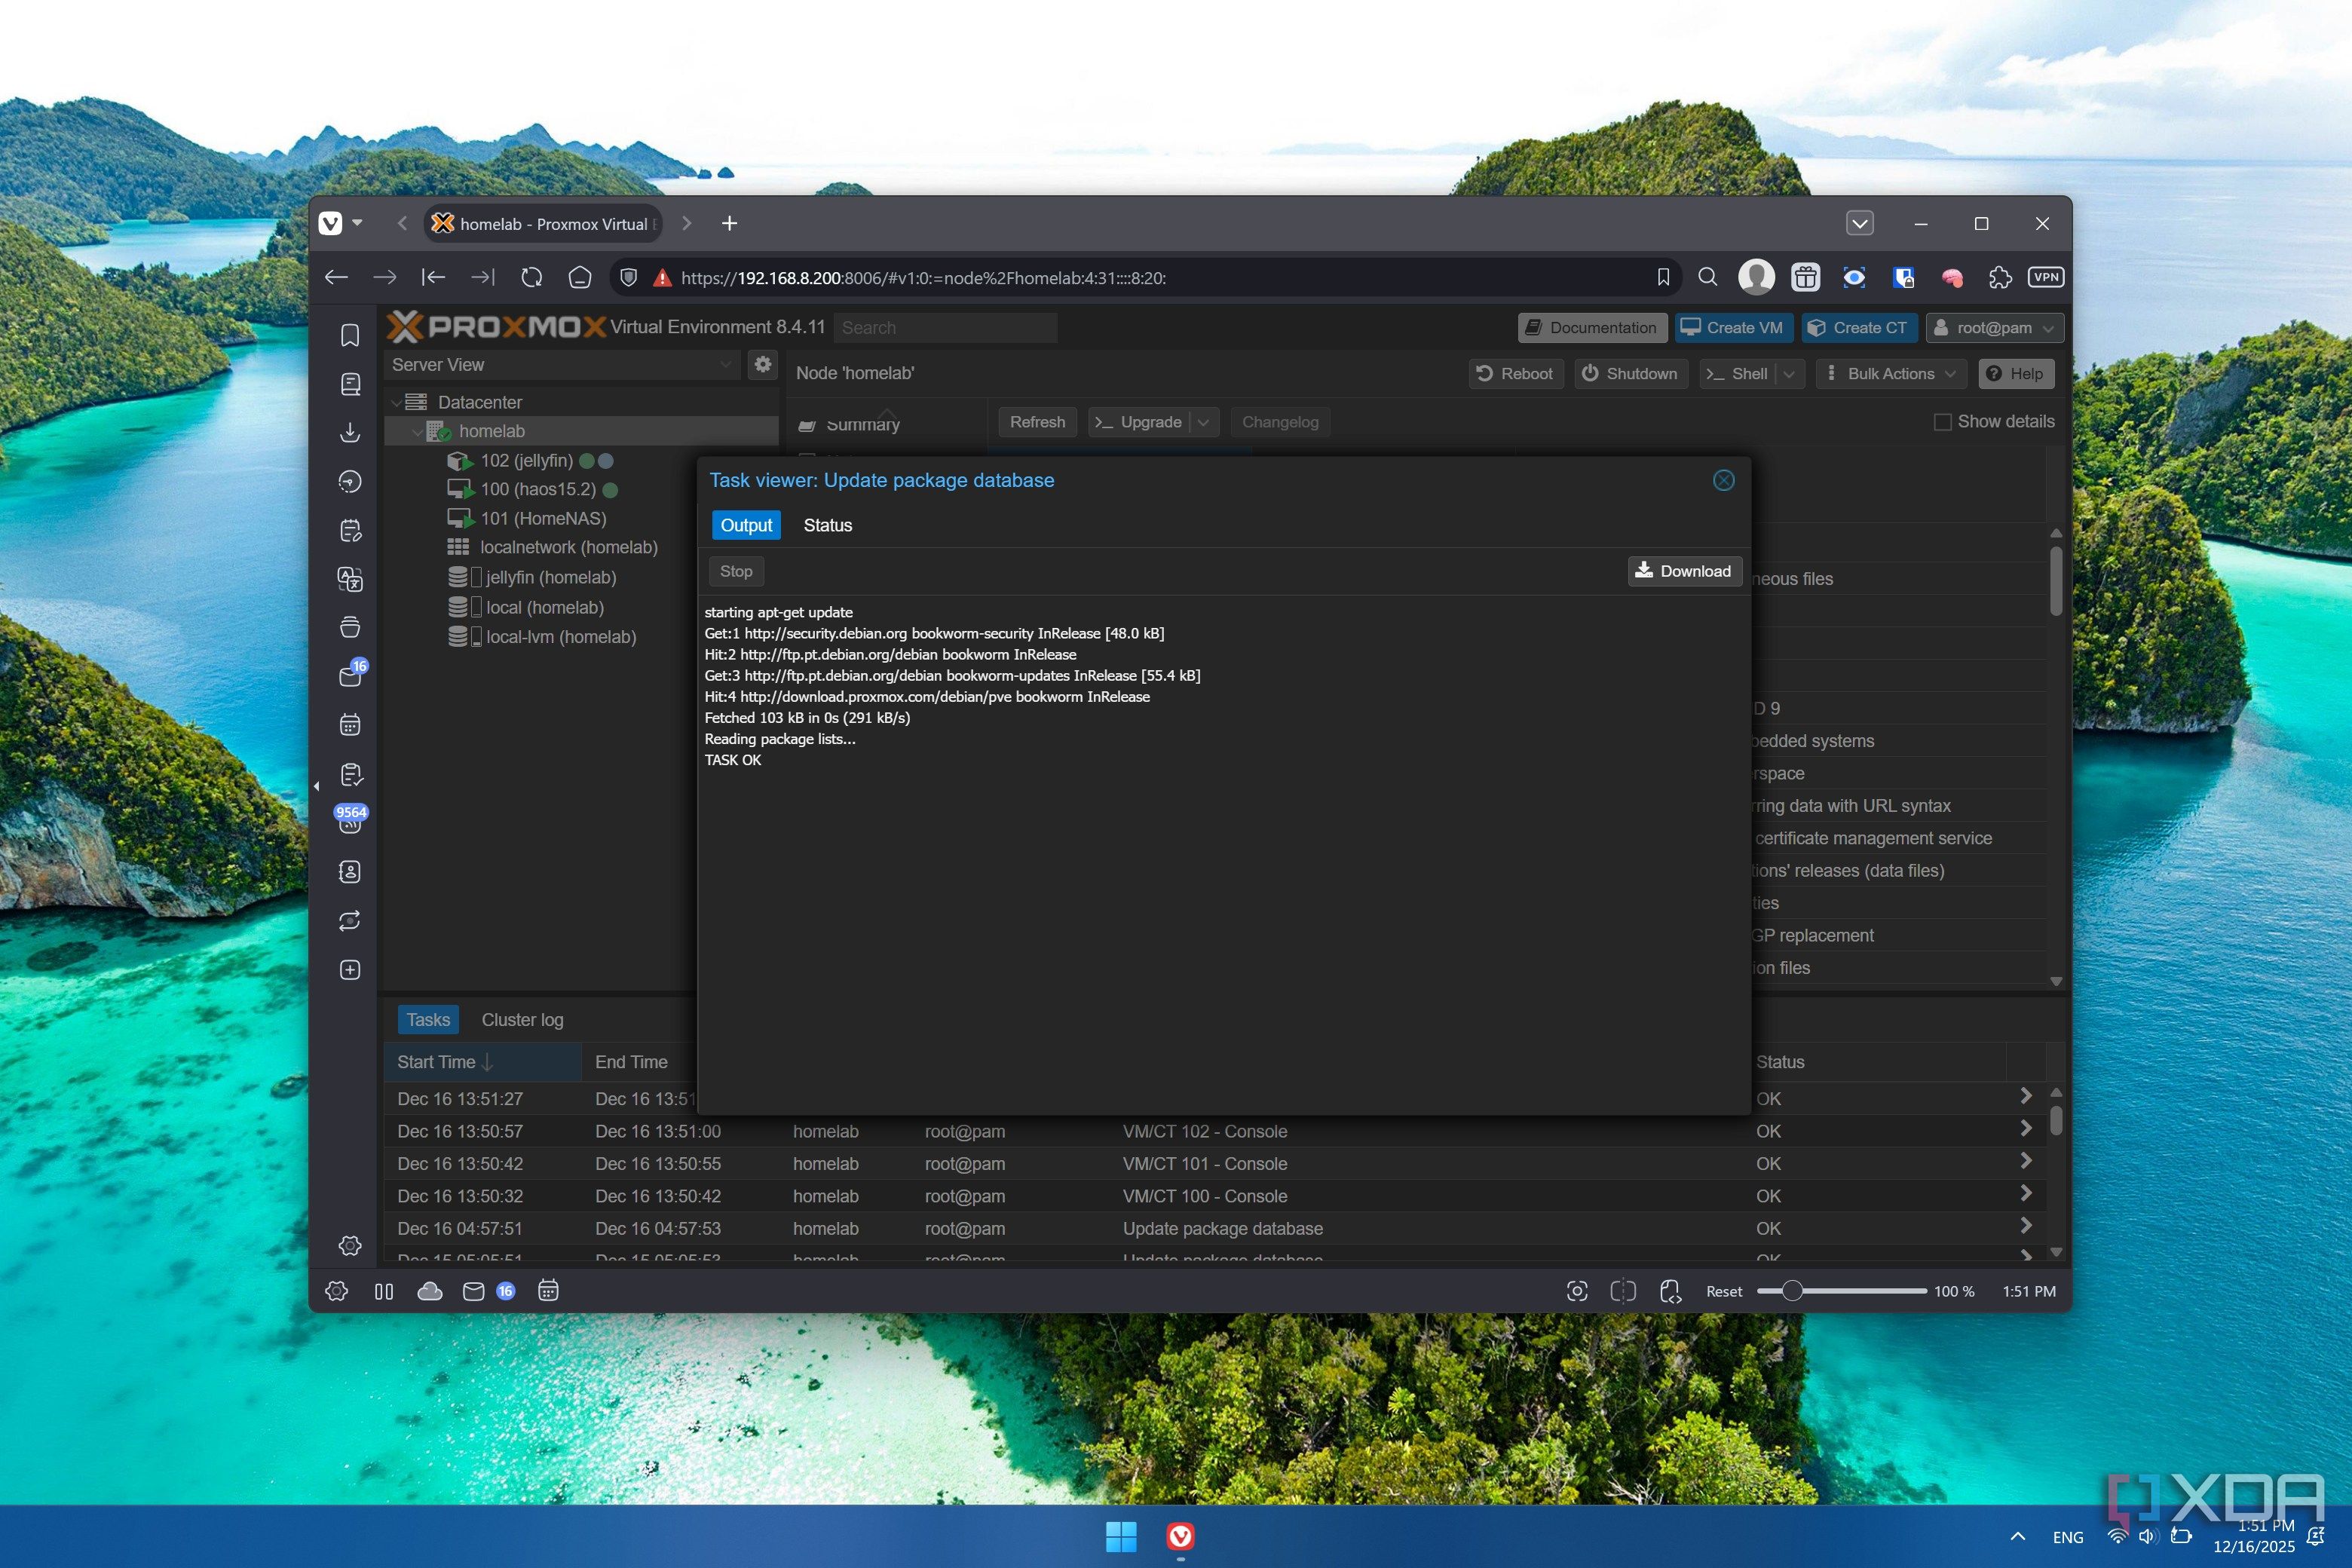
Task: Click the bookmark page icon in the address bar
Action: (x=1663, y=278)
